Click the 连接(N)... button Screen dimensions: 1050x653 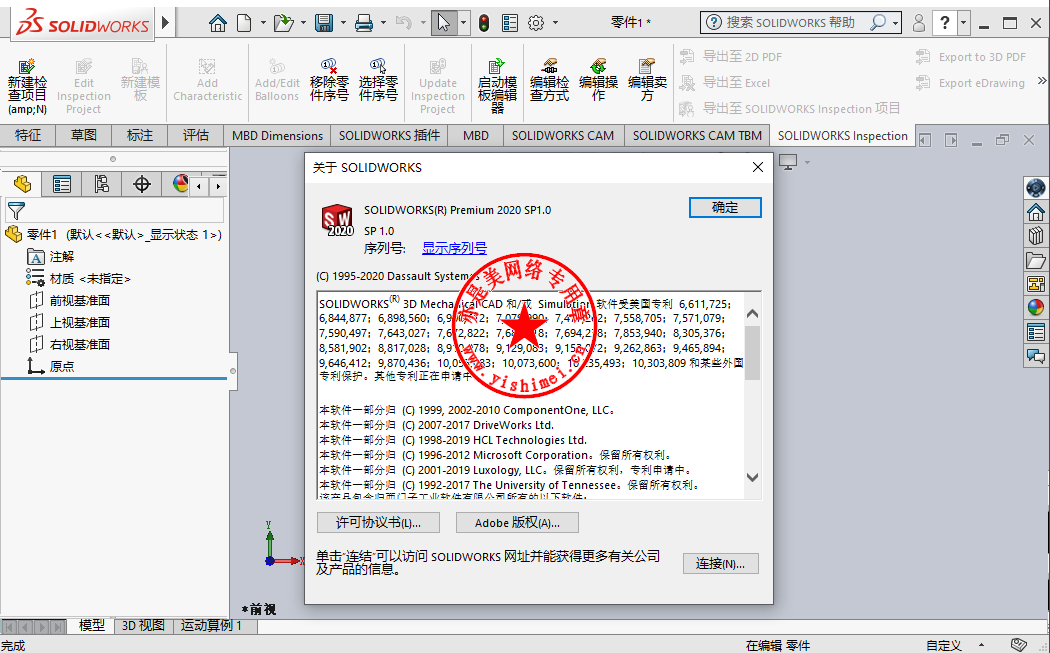pyautogui.click(x=721, y=564)
